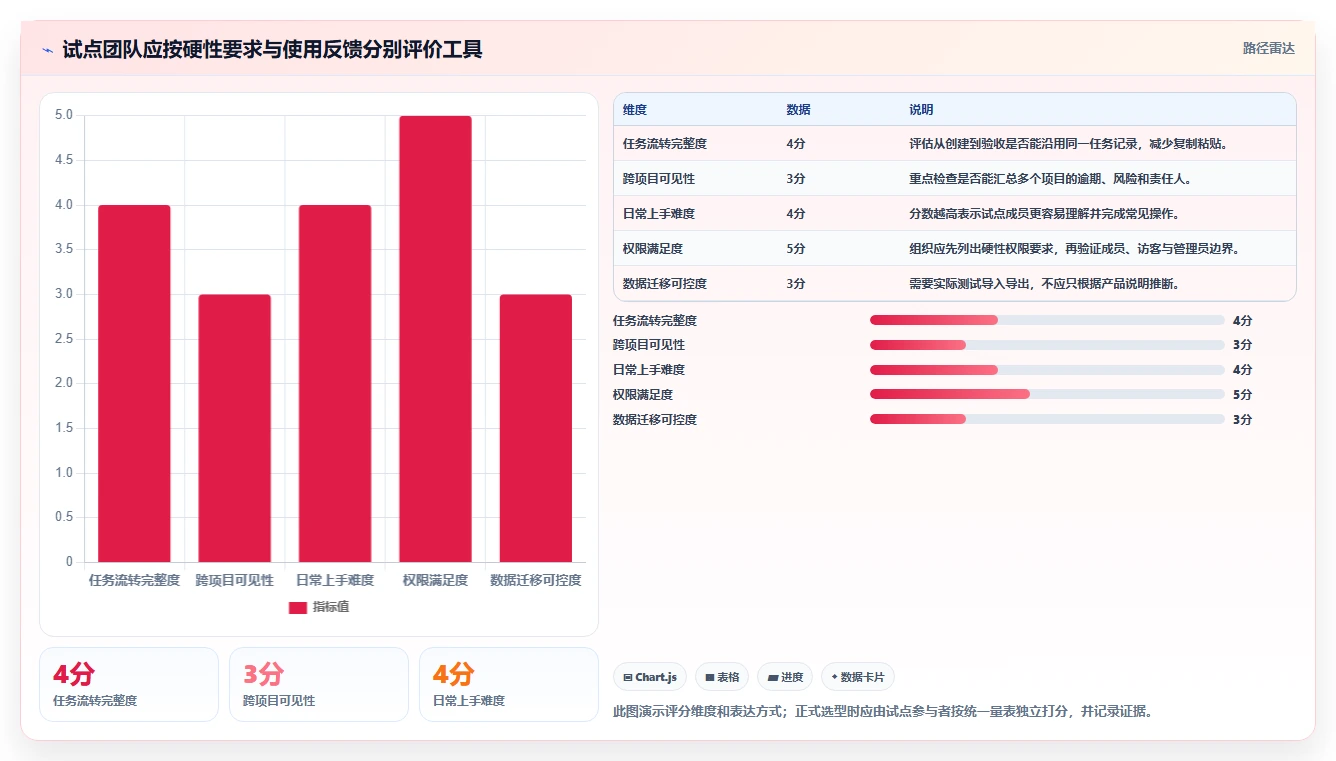The height and width of the screenshot is (761, 1336).
Task: Click description starting 需要实际测试导入导出
Action: pyautogui.click(x=1044, y=284)
